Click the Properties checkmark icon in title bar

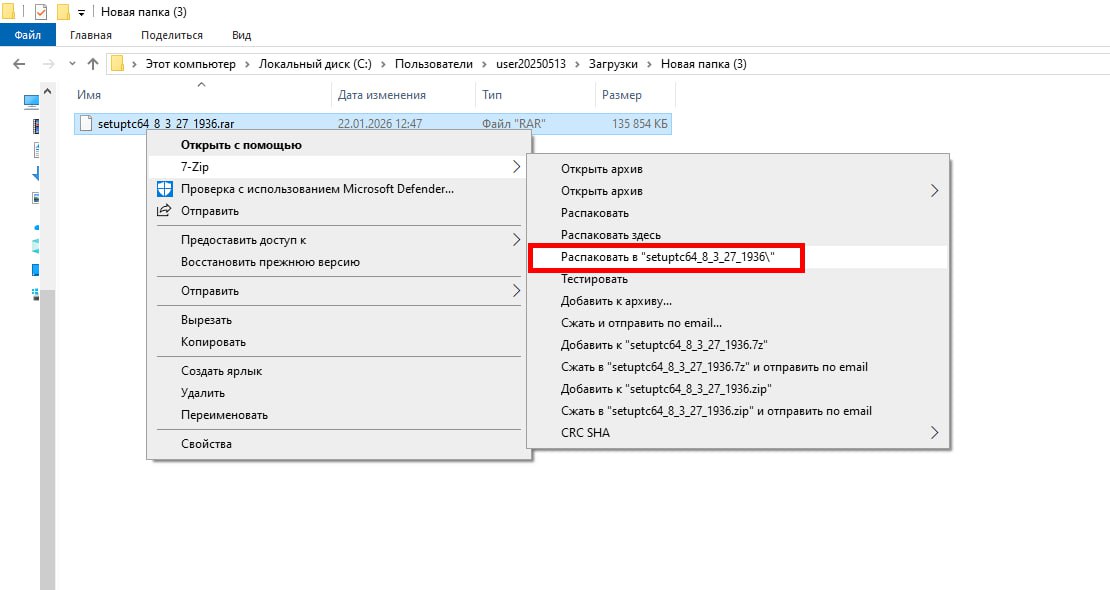41,12
